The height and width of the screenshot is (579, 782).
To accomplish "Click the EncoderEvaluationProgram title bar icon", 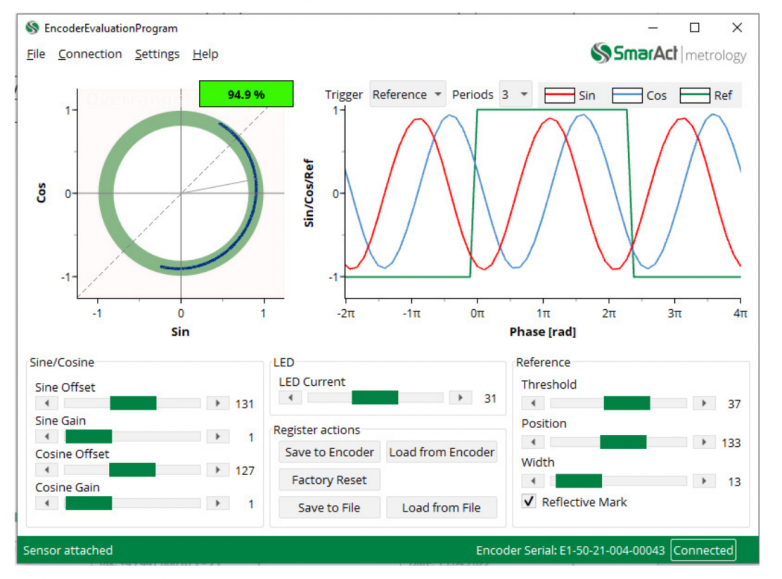I will click(32, 28).
